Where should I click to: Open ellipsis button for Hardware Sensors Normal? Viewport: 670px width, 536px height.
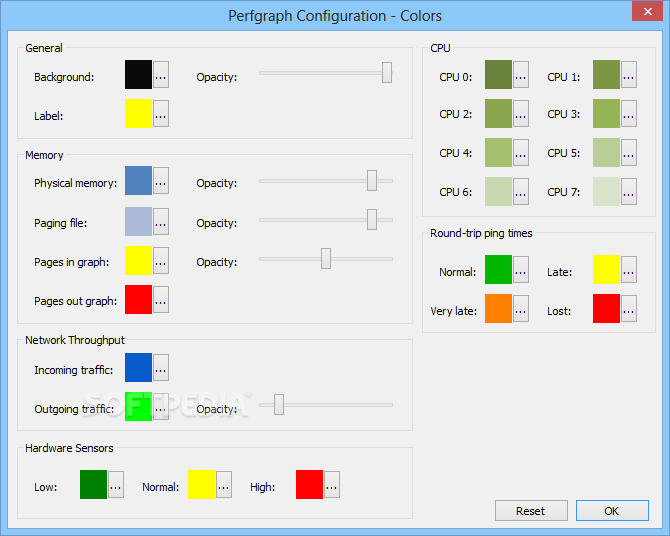(224, 484)
